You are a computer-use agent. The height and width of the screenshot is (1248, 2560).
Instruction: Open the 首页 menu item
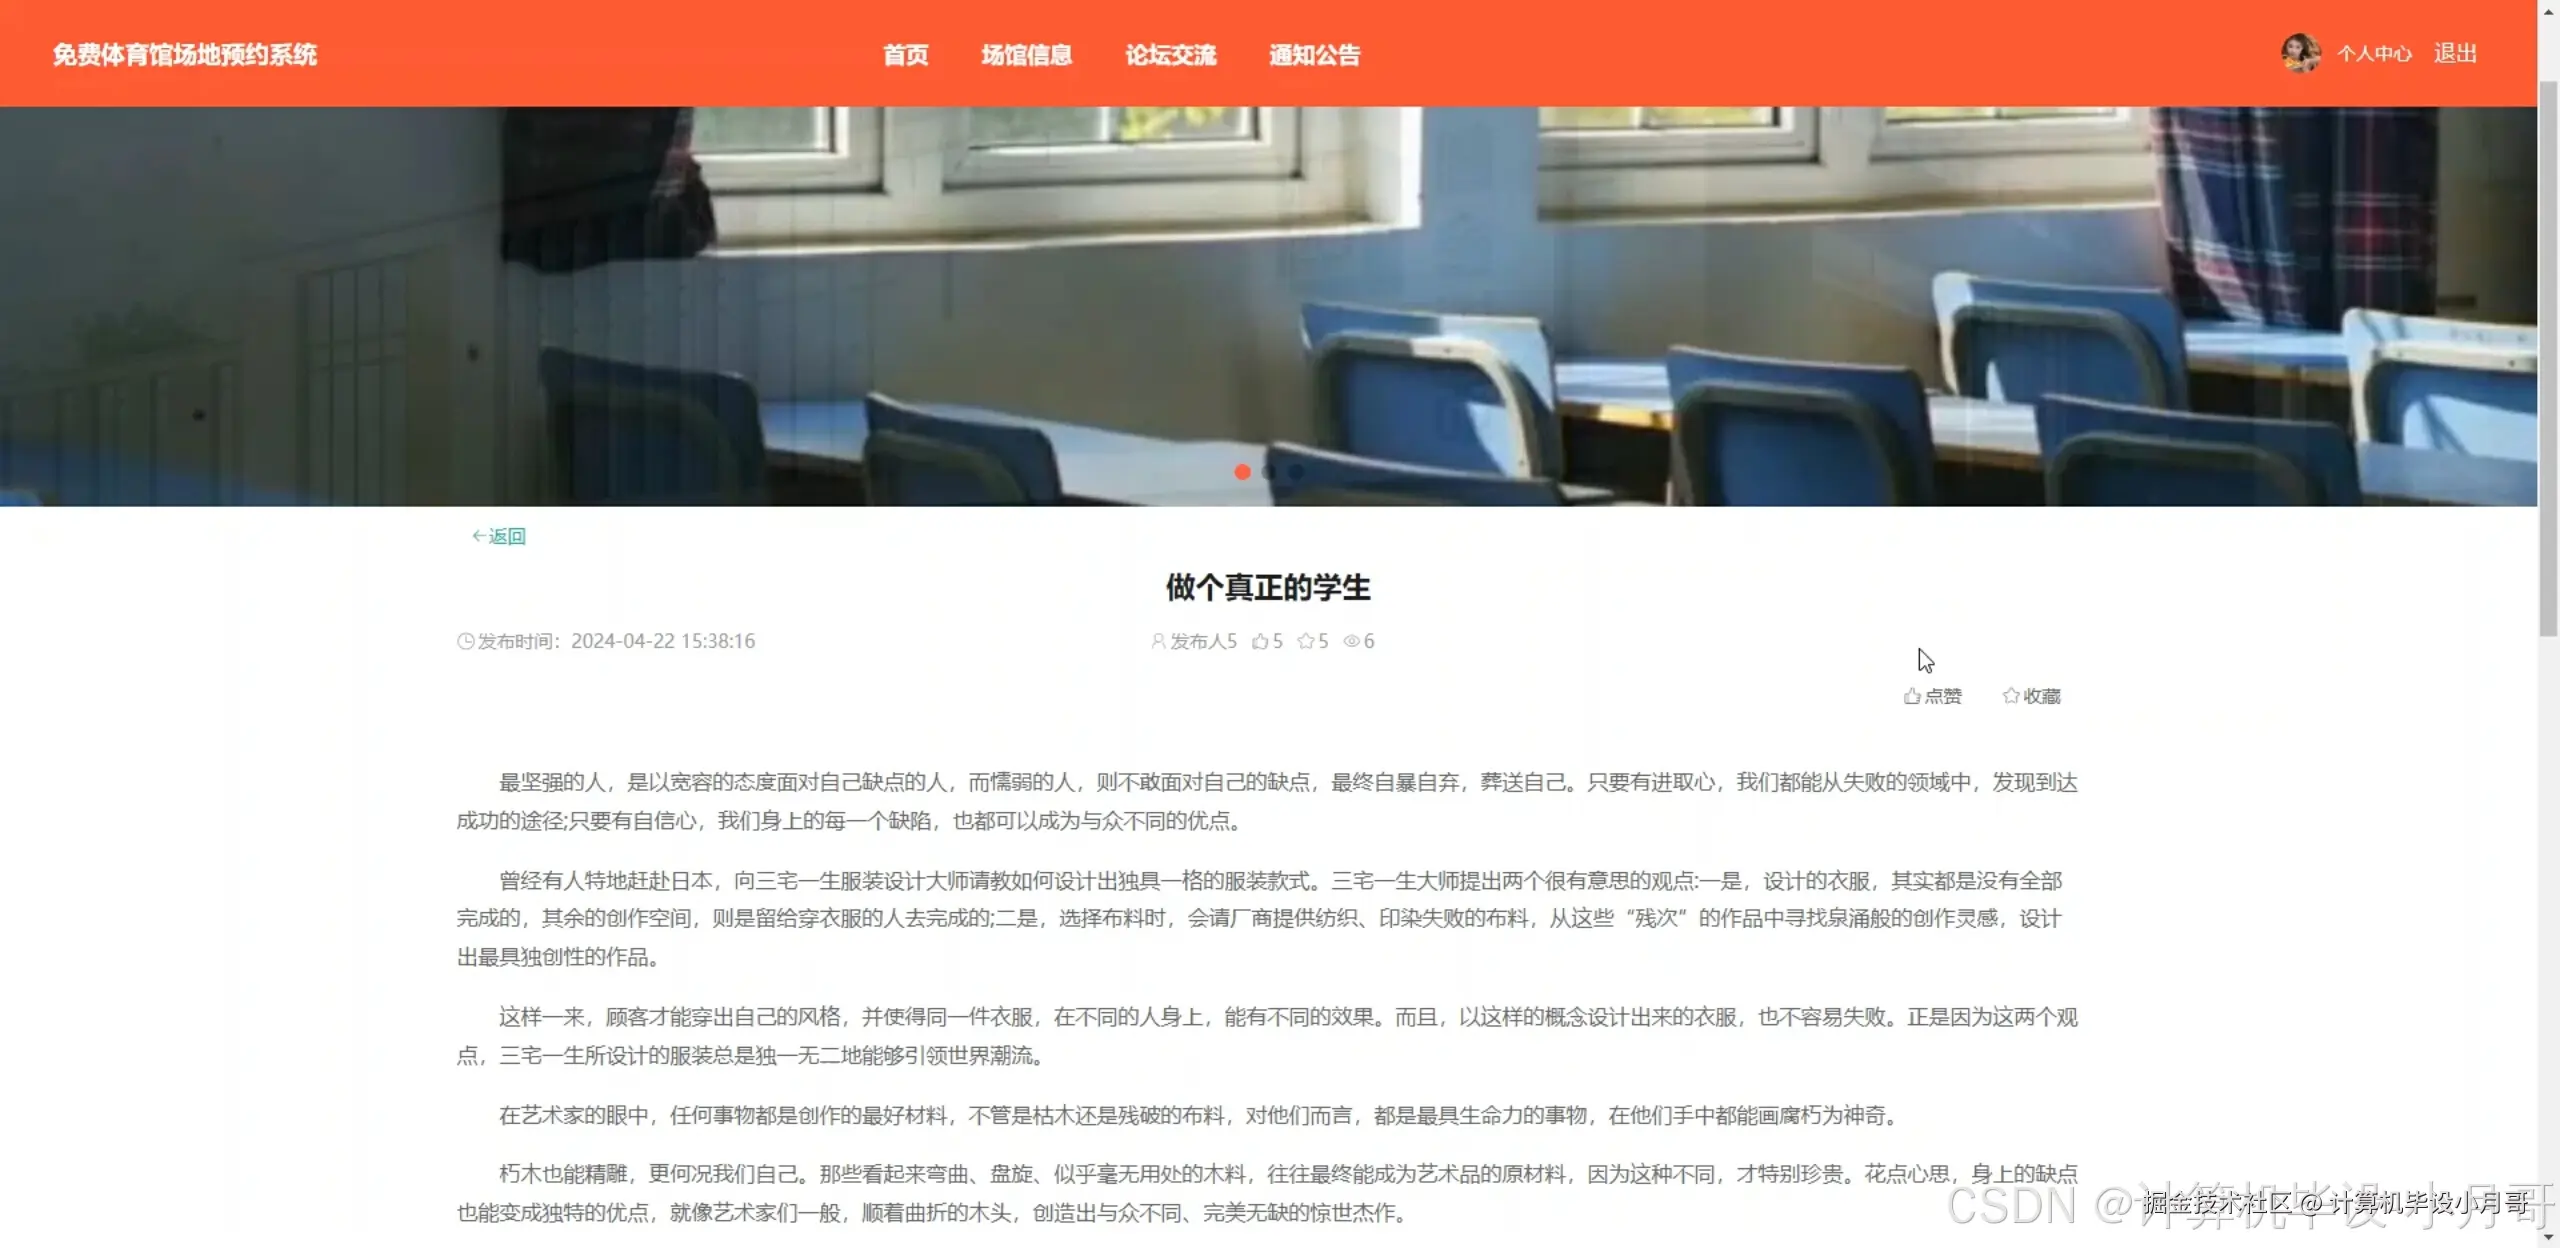click(905, 55)
